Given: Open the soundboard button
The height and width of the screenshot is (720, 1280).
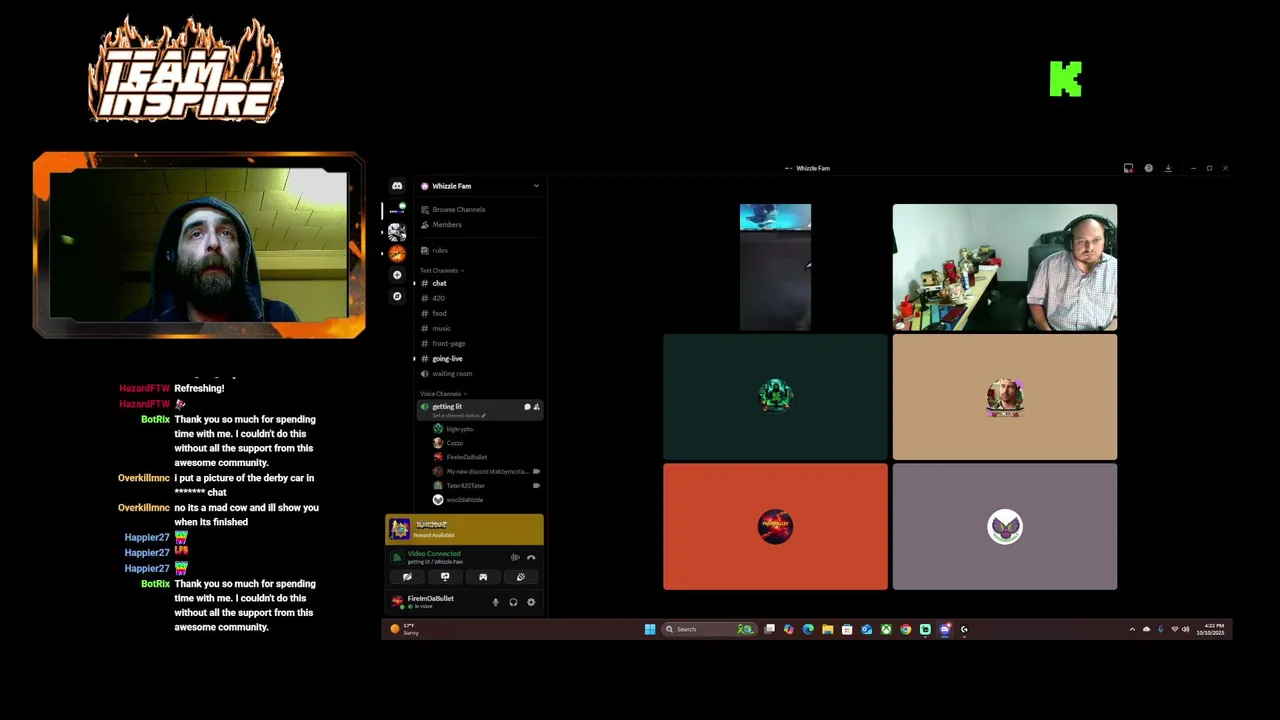Looking at the screenshot, I should click(520, 577).
